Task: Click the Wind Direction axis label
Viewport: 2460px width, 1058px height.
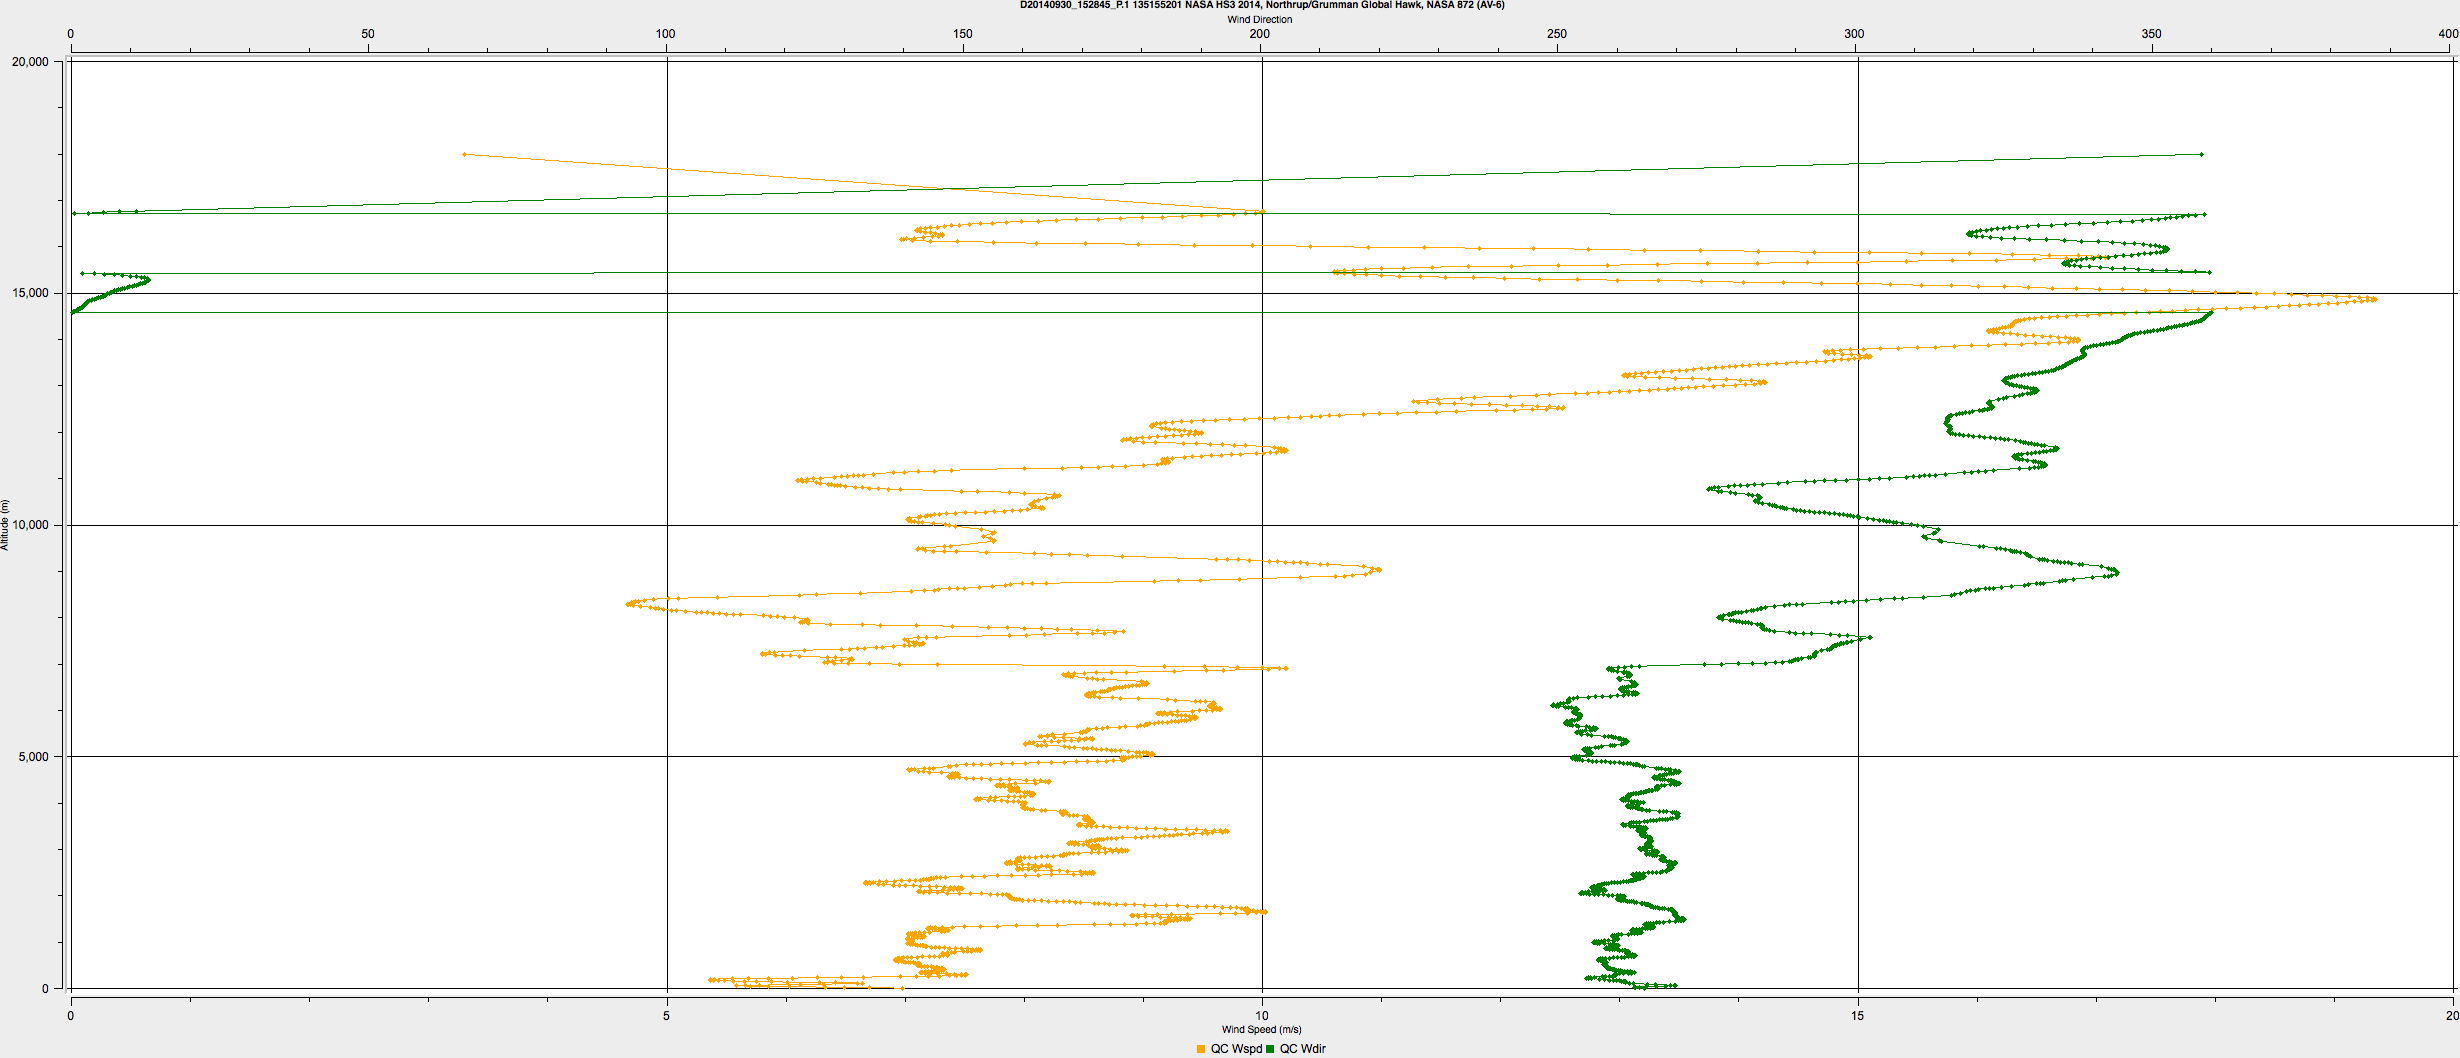Action: (1260, 19)
